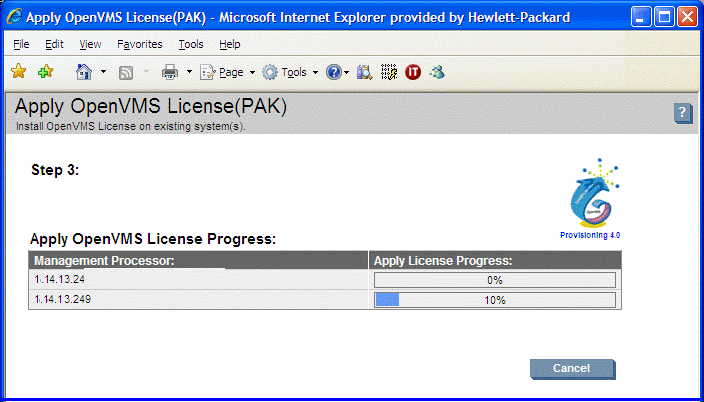The width and height of the screenshot is (704, 402).
Task: Open the Help menu in the menu bar
Action: [x=230, y=44]
